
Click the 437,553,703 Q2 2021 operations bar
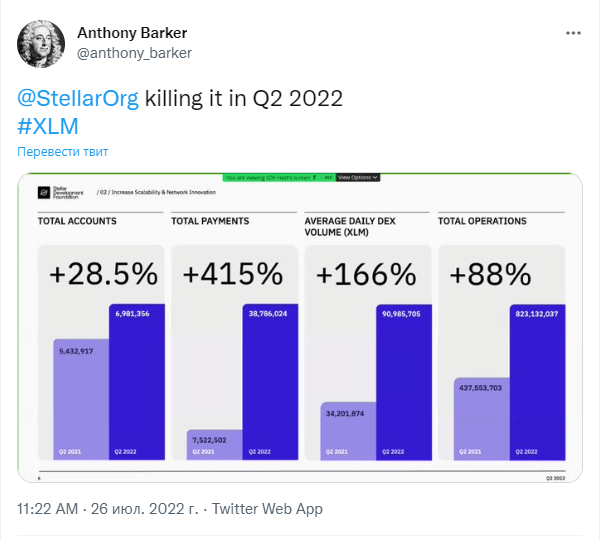click(x=482, y=419)
